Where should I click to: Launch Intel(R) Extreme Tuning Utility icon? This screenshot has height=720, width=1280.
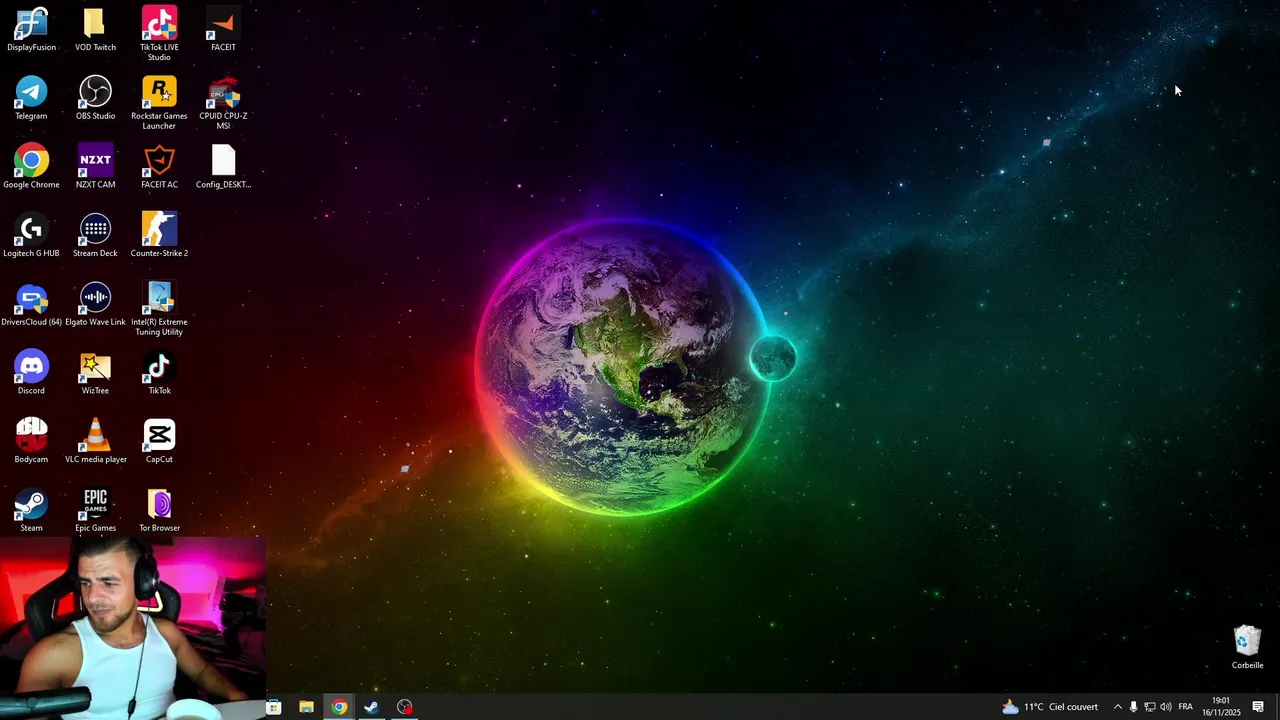tap(159, 309)
